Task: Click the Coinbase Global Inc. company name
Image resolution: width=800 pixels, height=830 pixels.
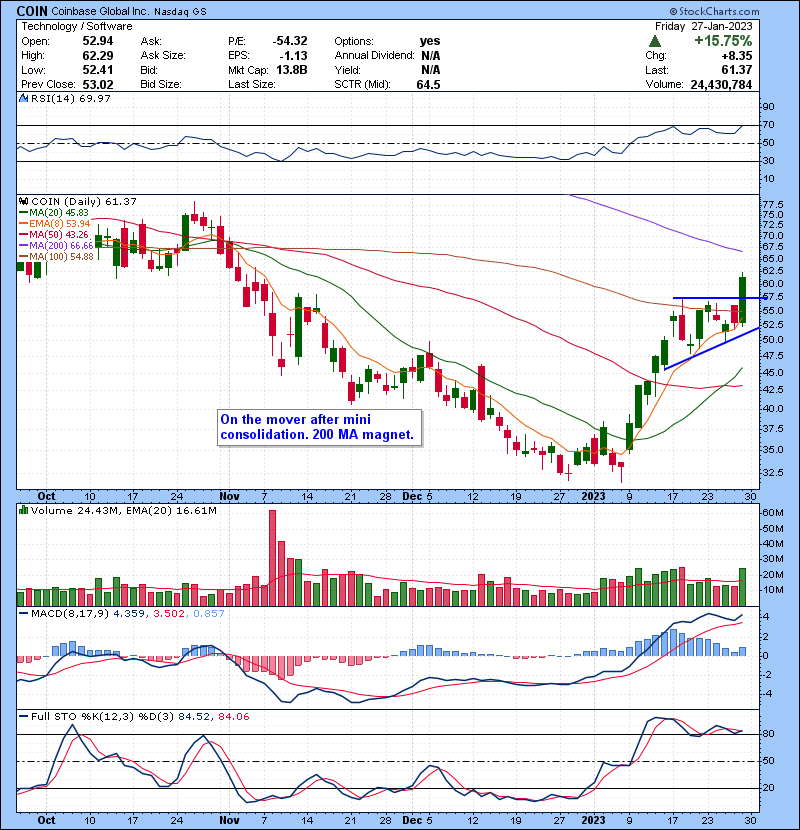Action: tap(101, 11)
